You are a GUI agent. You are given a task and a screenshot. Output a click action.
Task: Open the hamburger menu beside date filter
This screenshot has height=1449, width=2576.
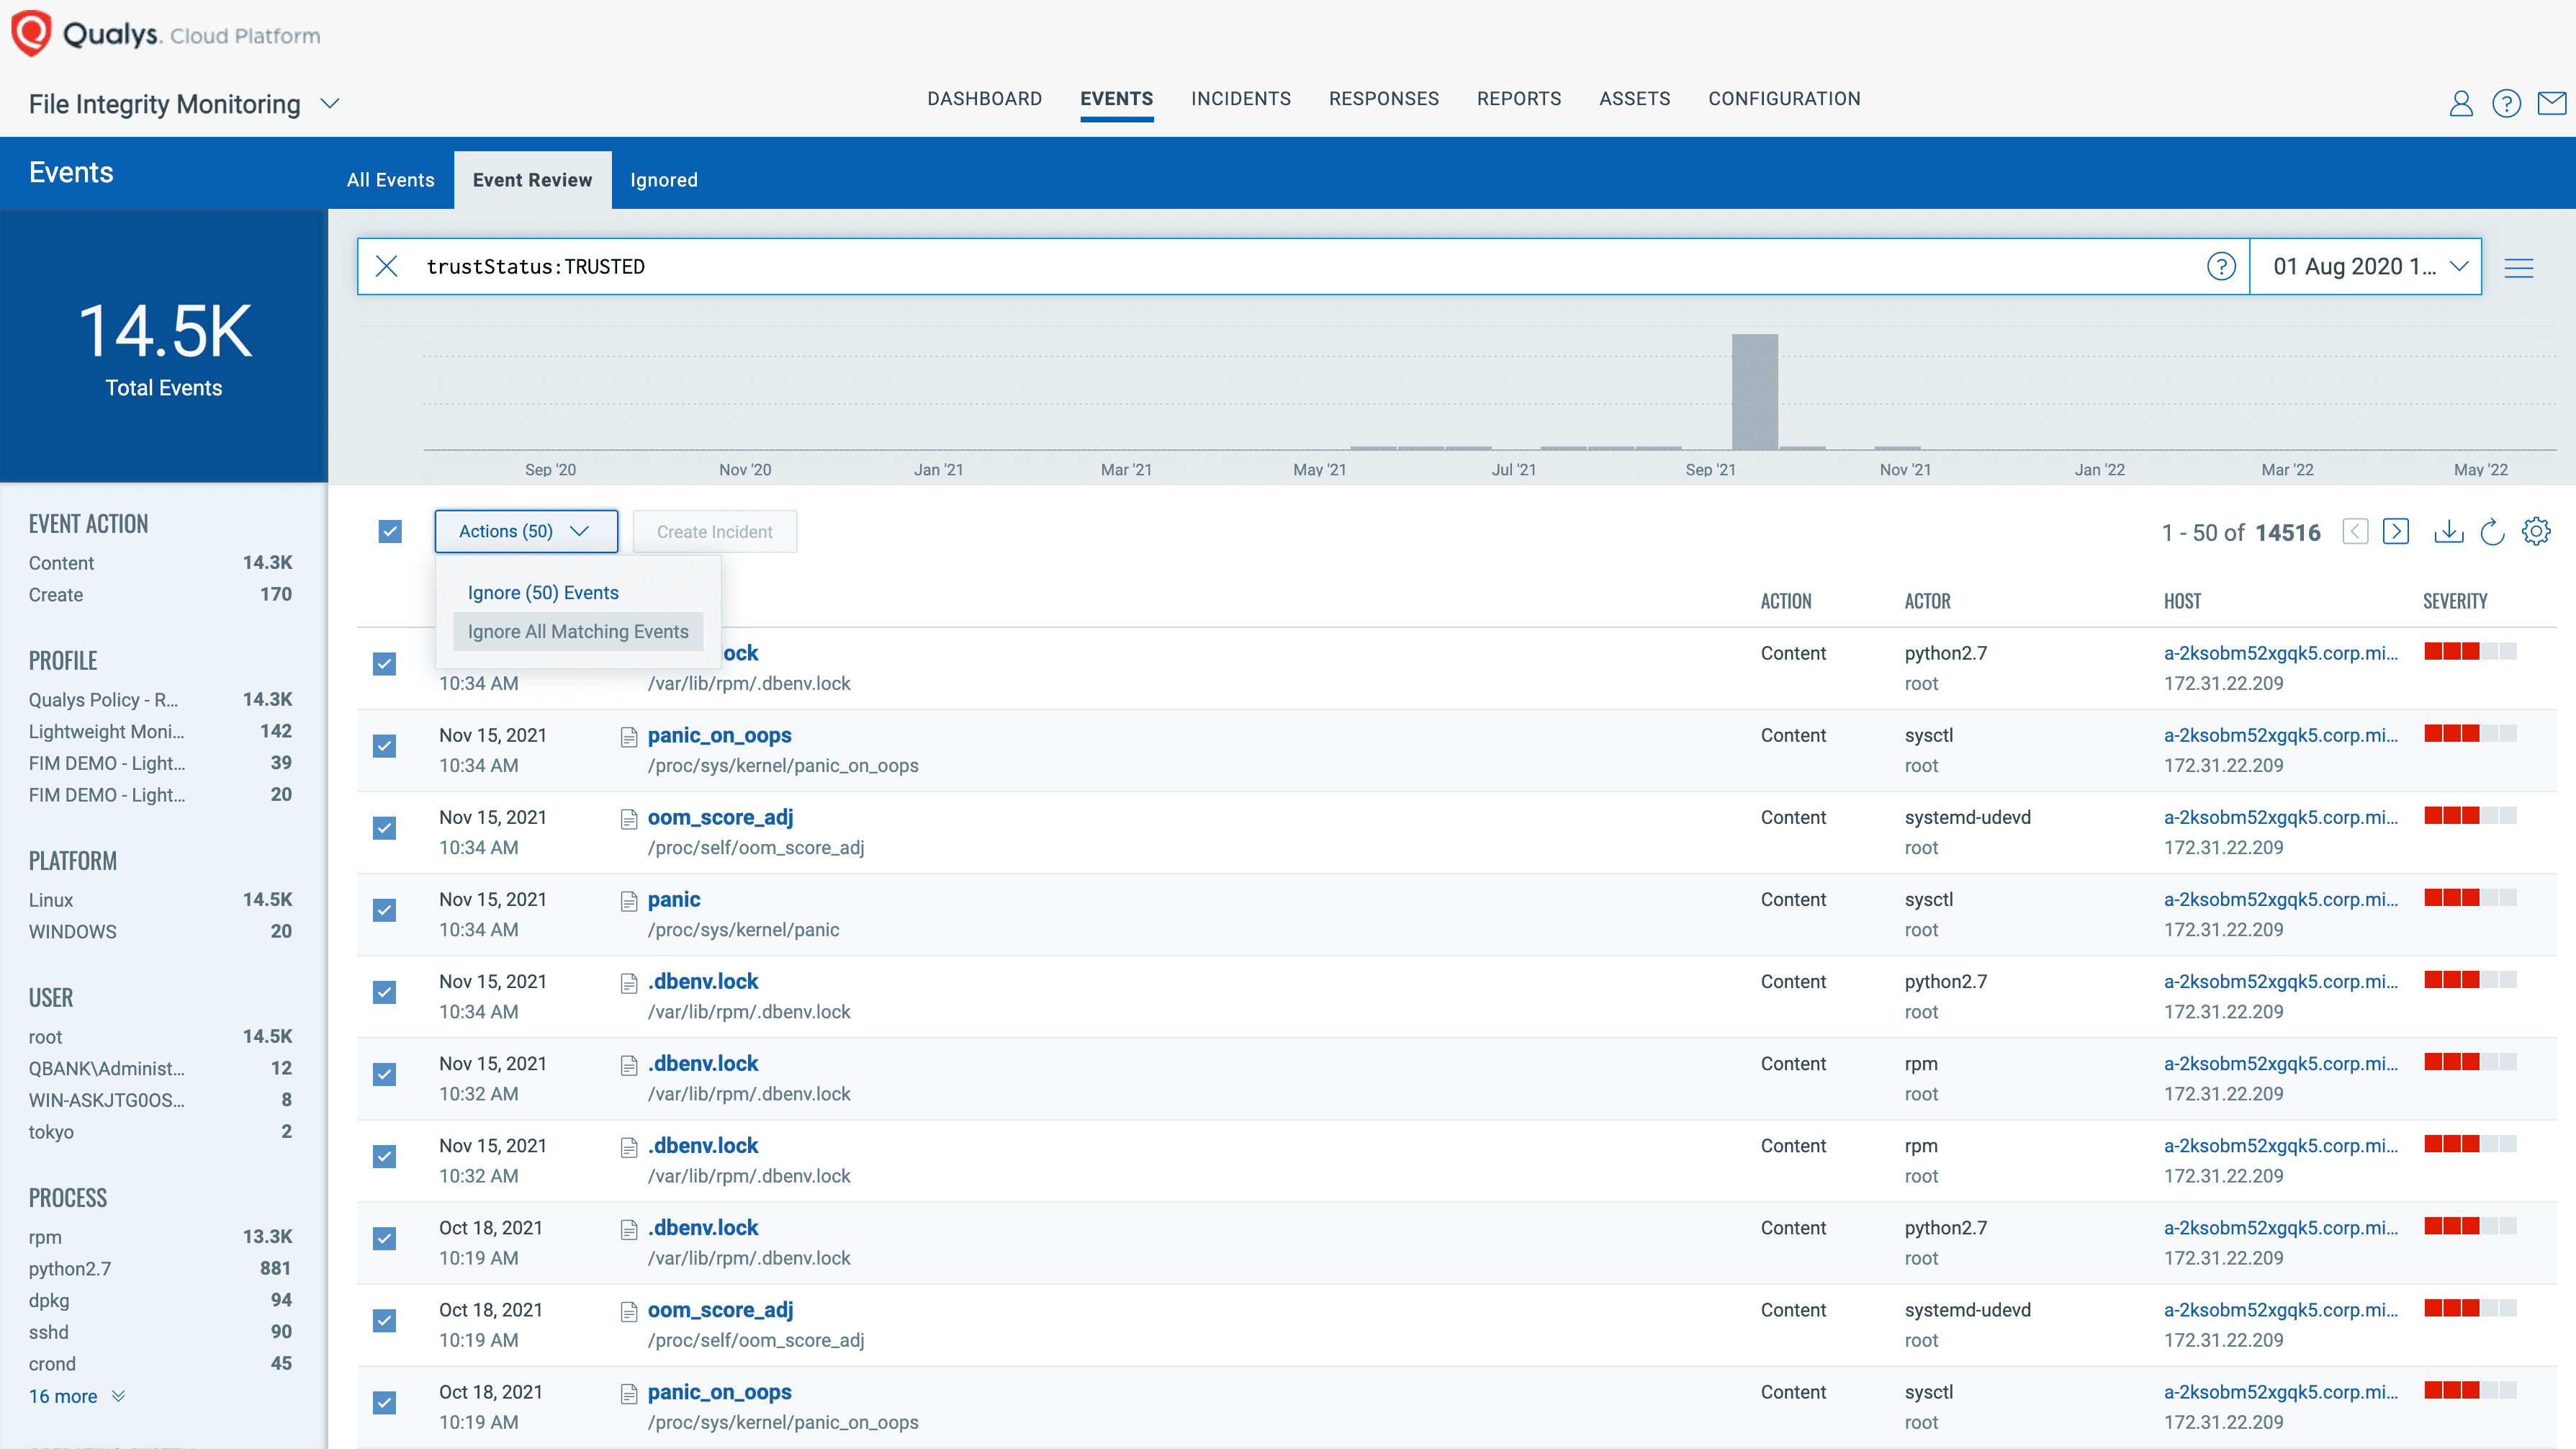point(2519,267)
